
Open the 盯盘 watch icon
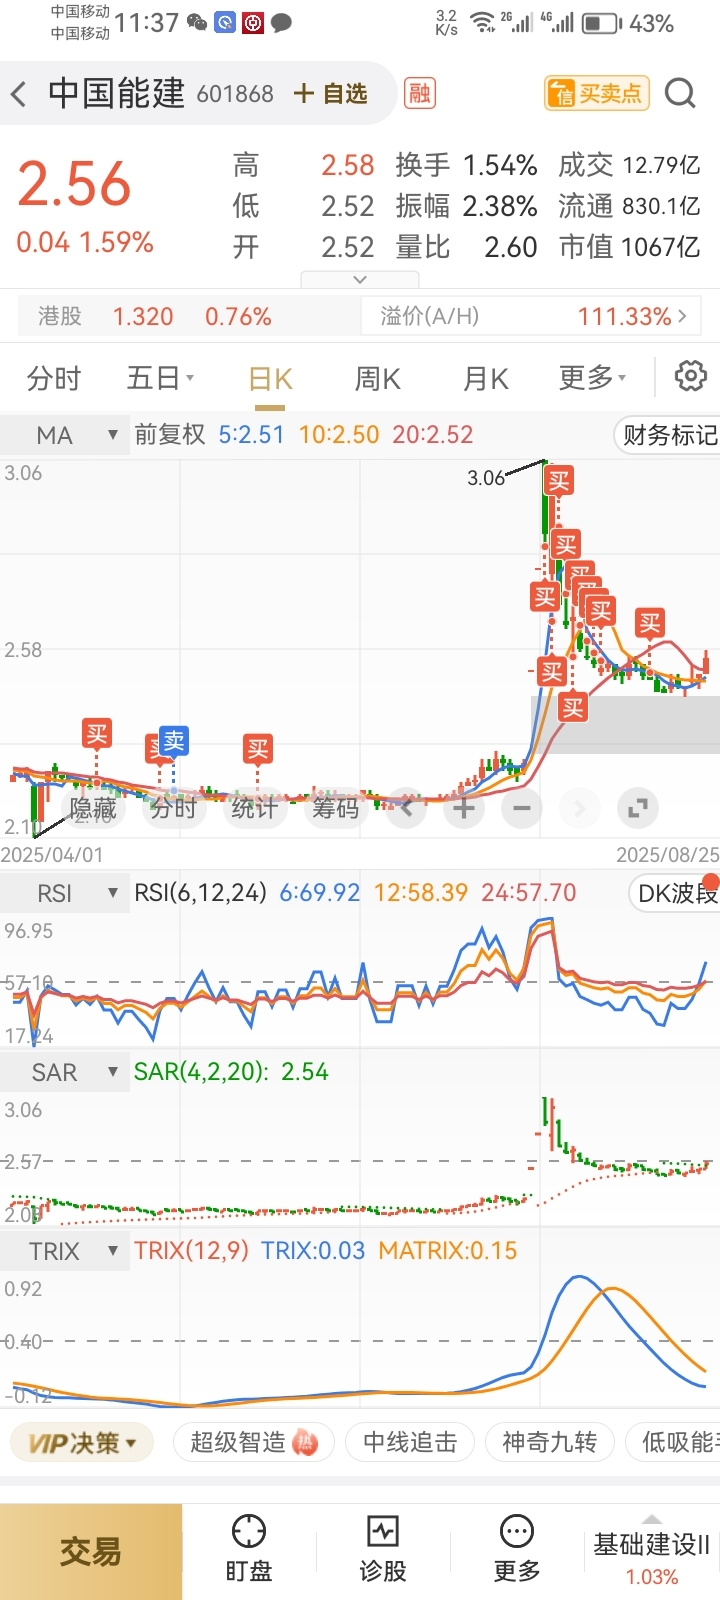249,1549
